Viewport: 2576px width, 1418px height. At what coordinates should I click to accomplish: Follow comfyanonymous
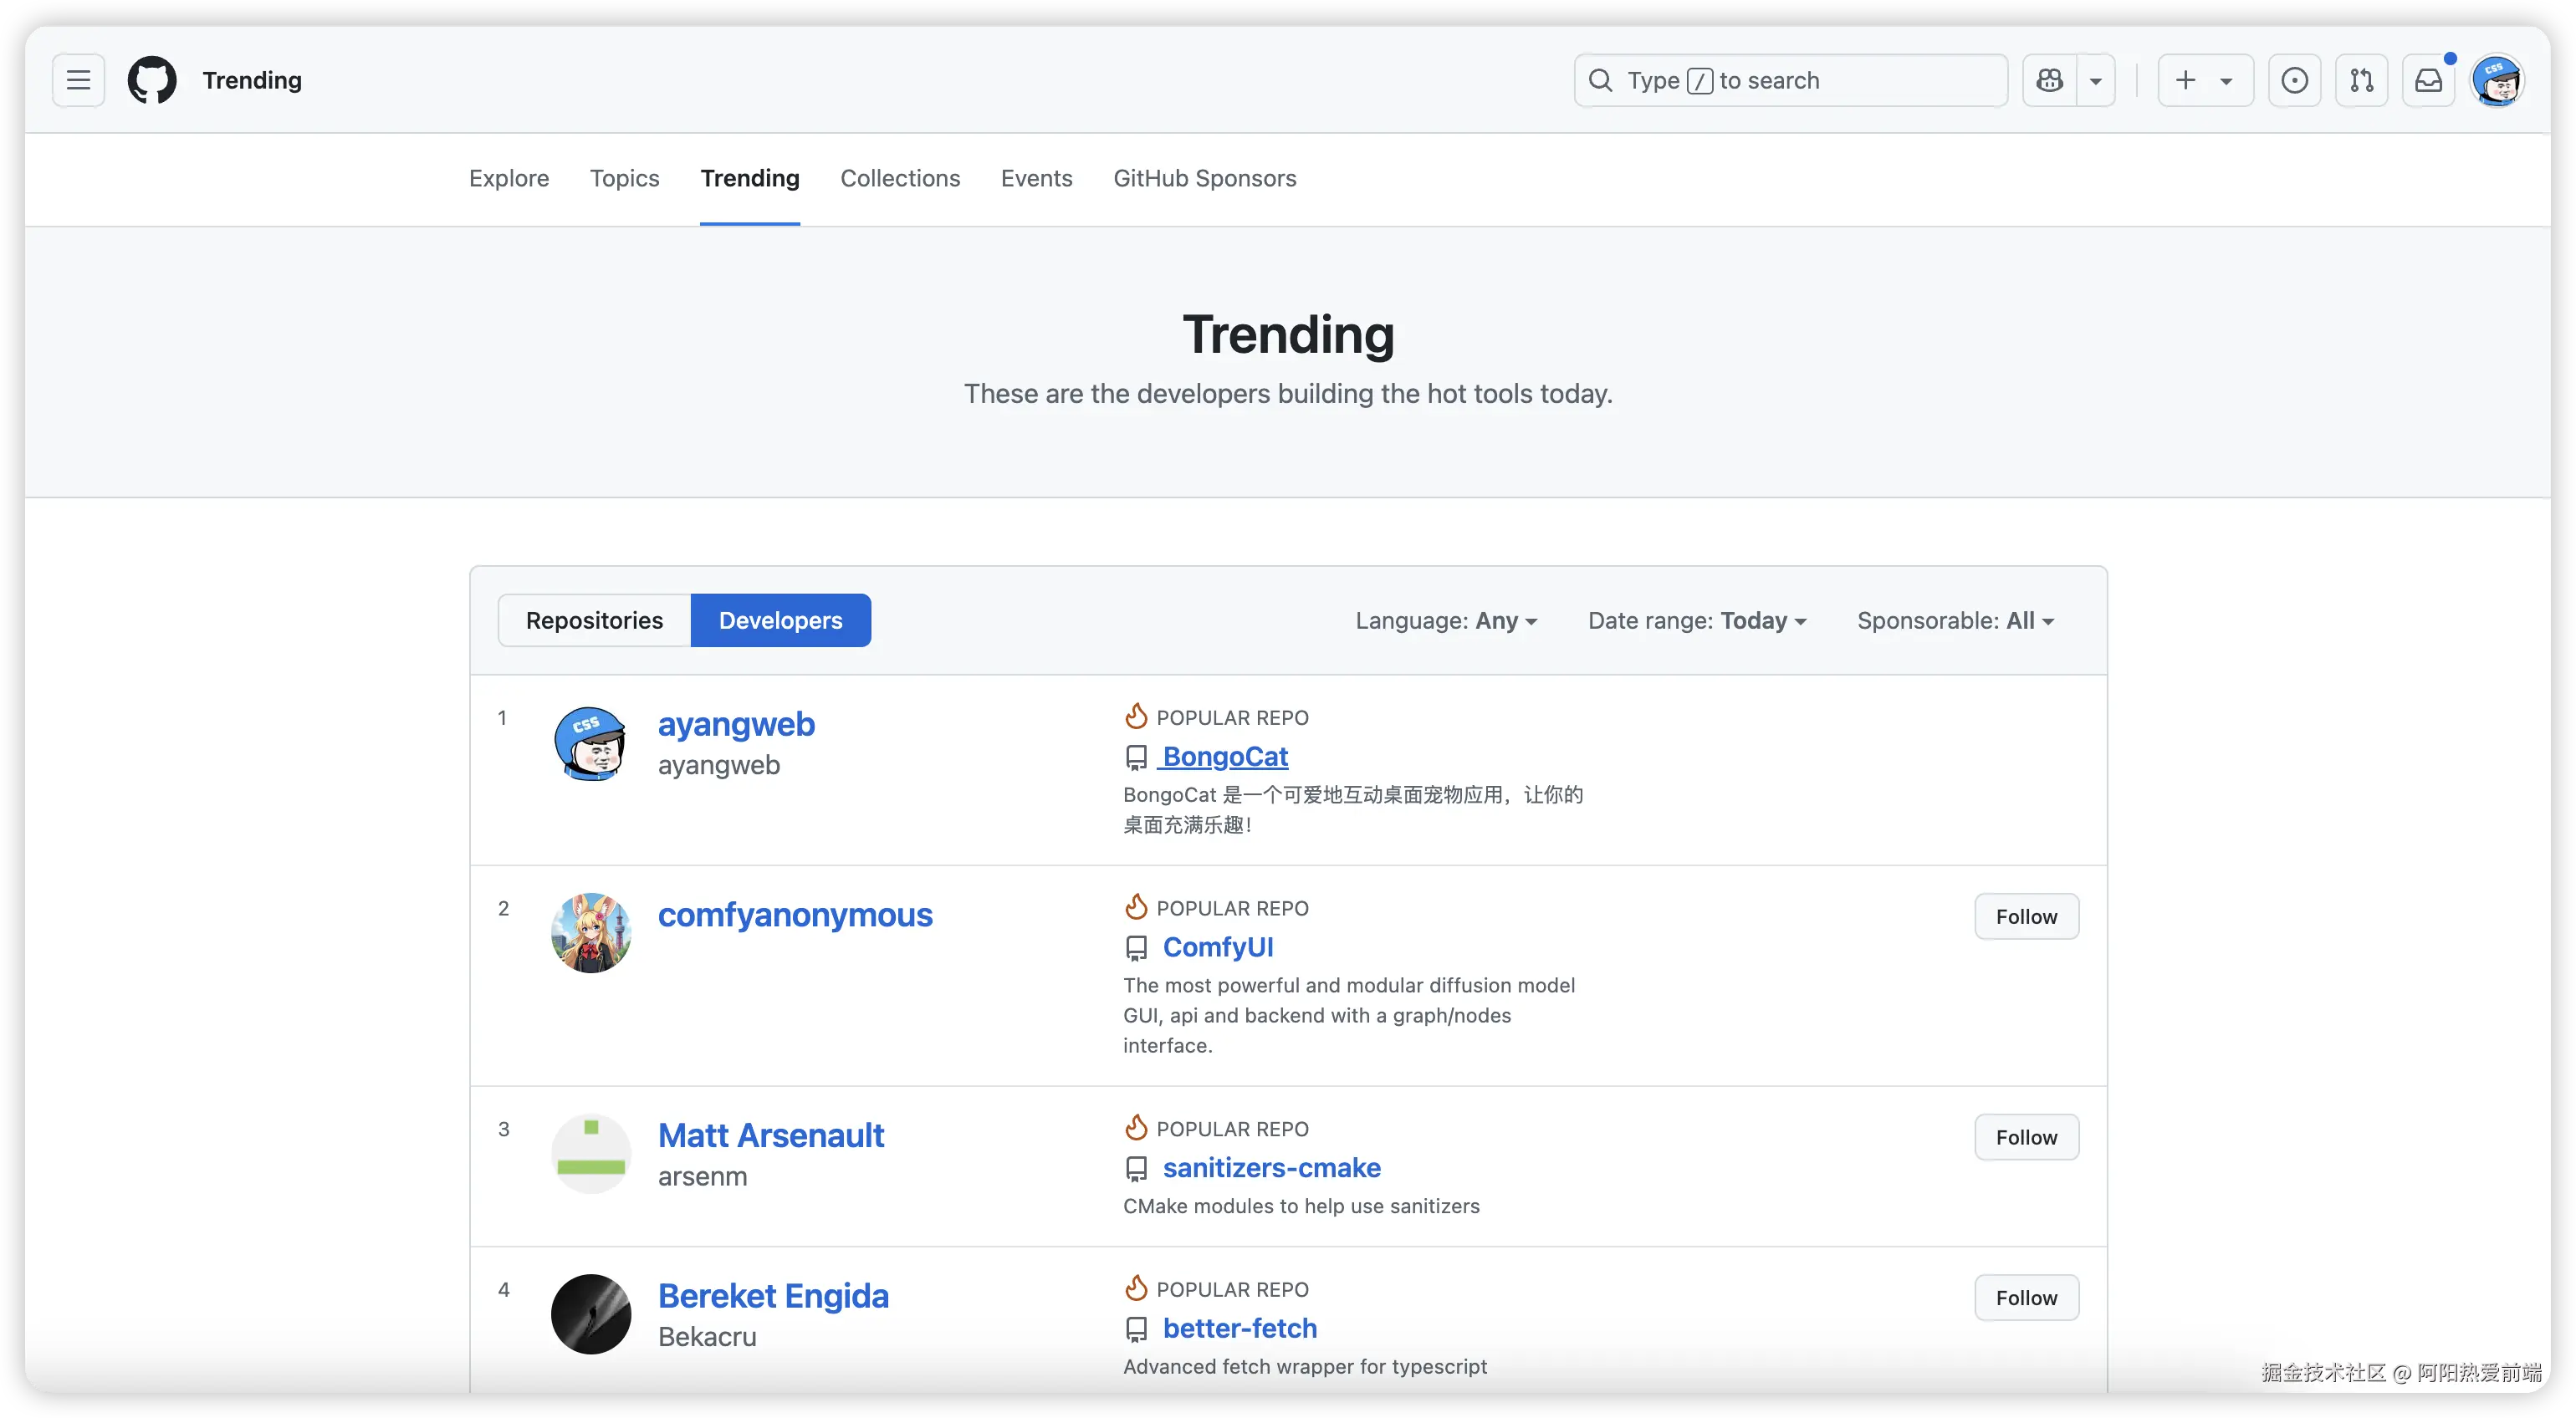[x=2026, y=916]
